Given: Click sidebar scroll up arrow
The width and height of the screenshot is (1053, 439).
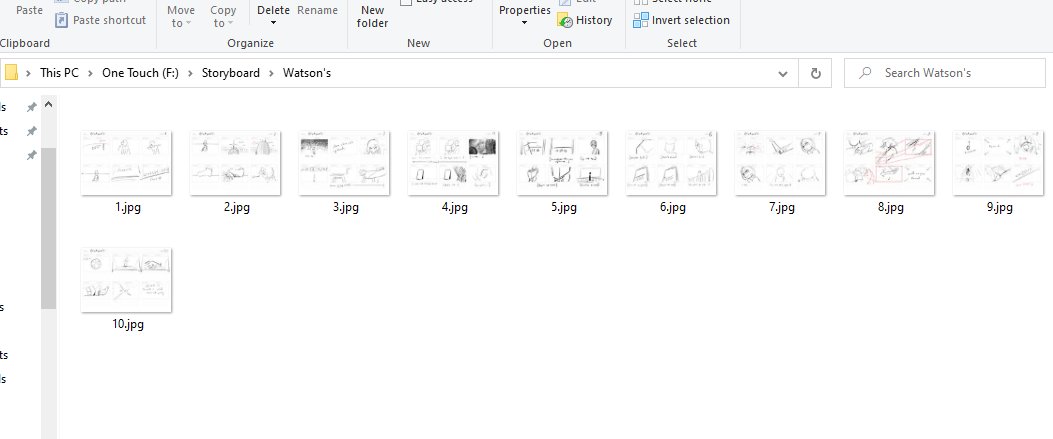Looking at the screenshot, I should 48,105.
